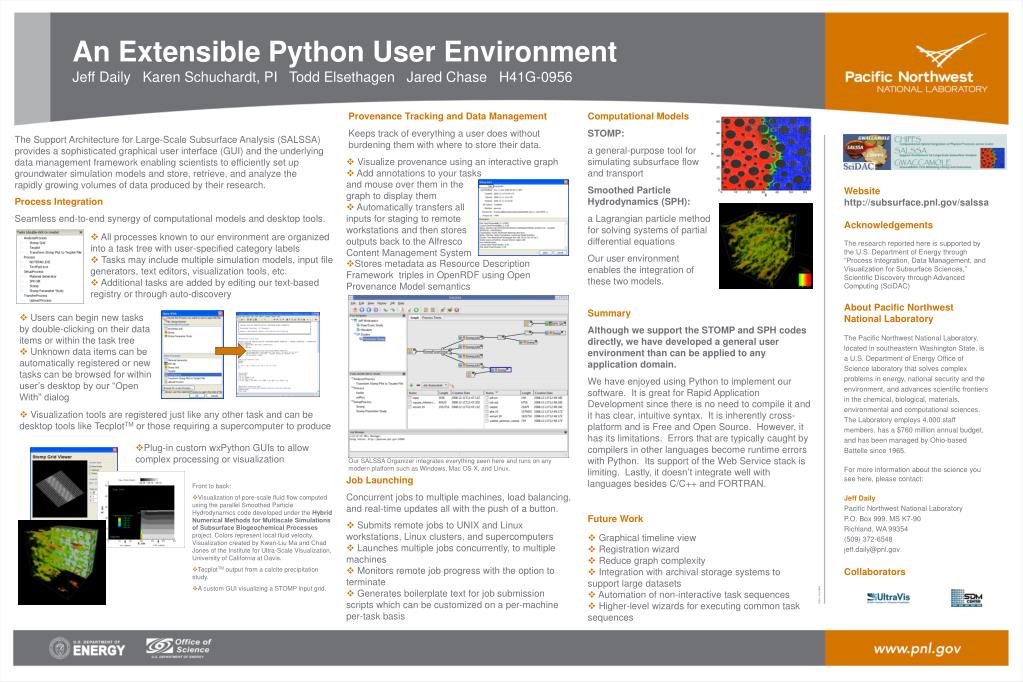Click author name Todd Elsethagen
1023x682 pixels.
pyautogui.click(x=341, y=77)
